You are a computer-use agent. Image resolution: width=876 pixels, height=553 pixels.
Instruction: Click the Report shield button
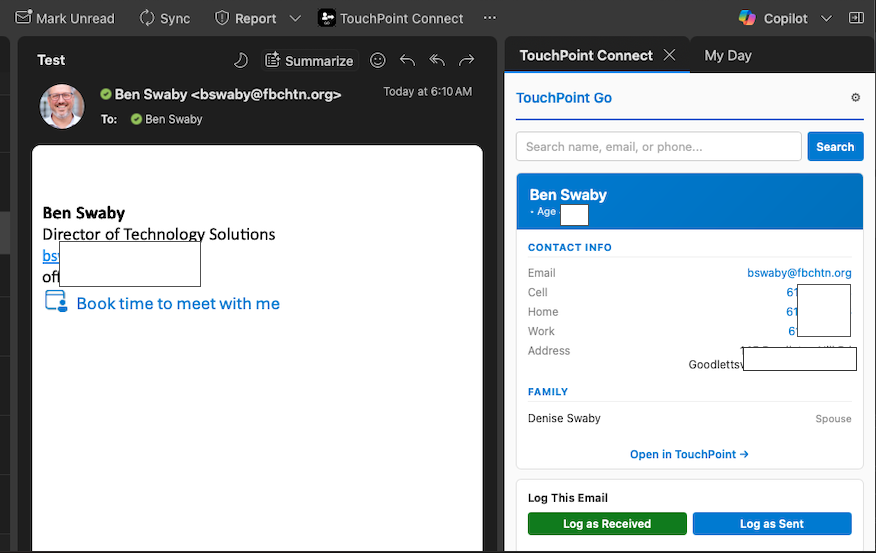tap(246, 18)
